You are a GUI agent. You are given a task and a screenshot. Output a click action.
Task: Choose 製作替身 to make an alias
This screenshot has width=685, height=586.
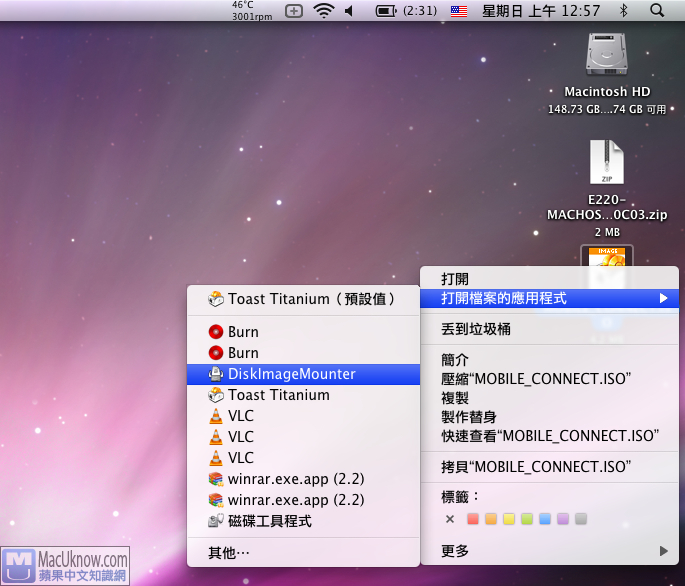tap(549, 417)
